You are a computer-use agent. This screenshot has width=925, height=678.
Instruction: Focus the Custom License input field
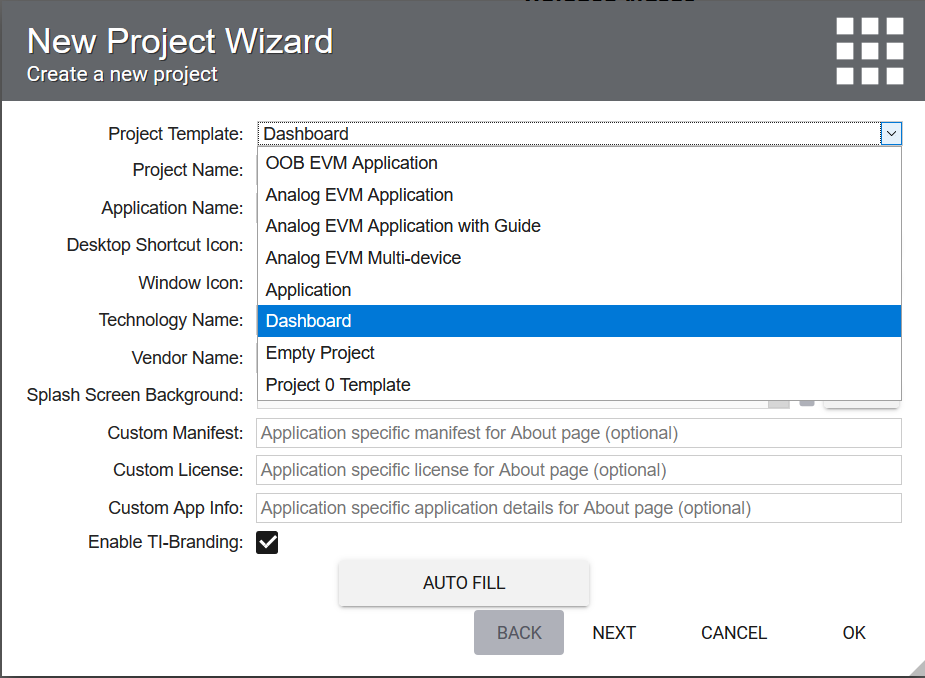point(579,470)
